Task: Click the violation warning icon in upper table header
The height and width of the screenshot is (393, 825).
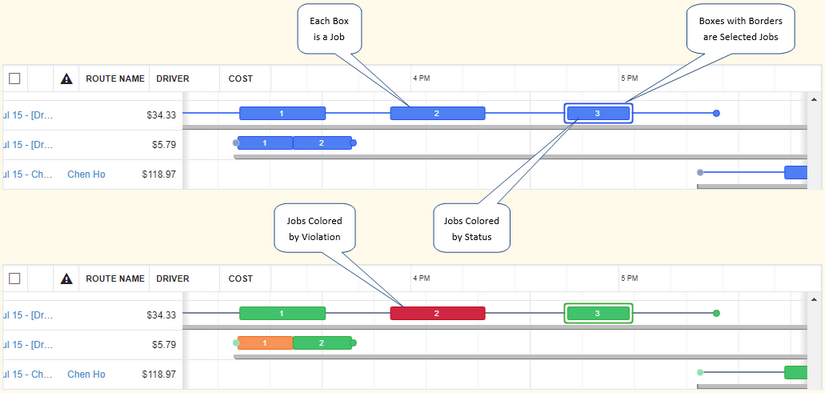Action: [x=66, y=78]
